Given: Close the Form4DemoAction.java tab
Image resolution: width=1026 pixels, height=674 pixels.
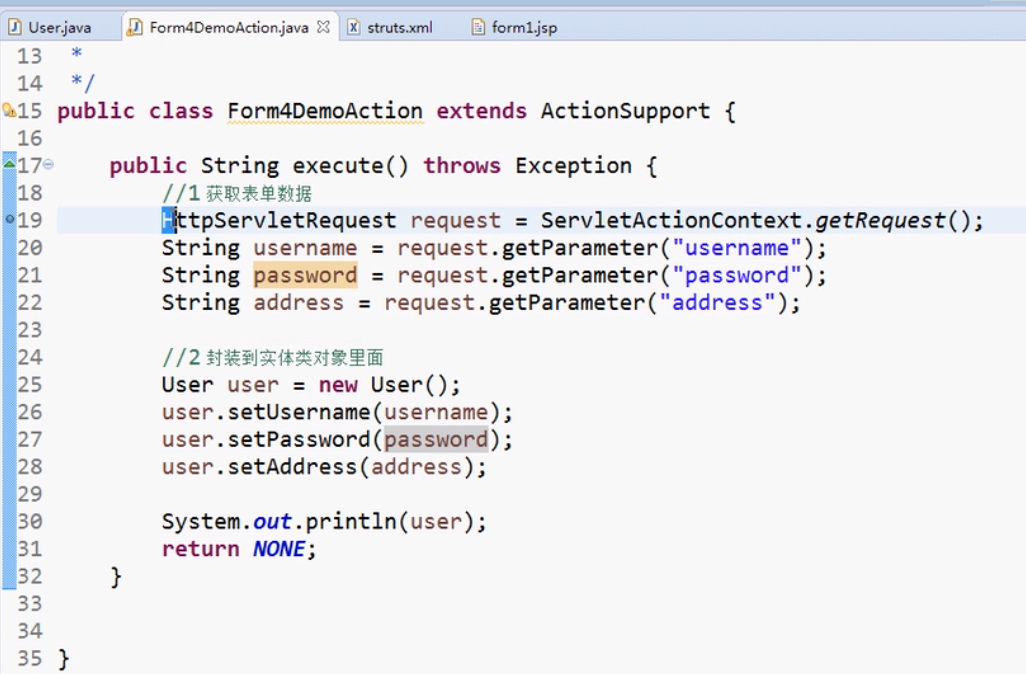Looking at the screenshot, I should [323, 27].
